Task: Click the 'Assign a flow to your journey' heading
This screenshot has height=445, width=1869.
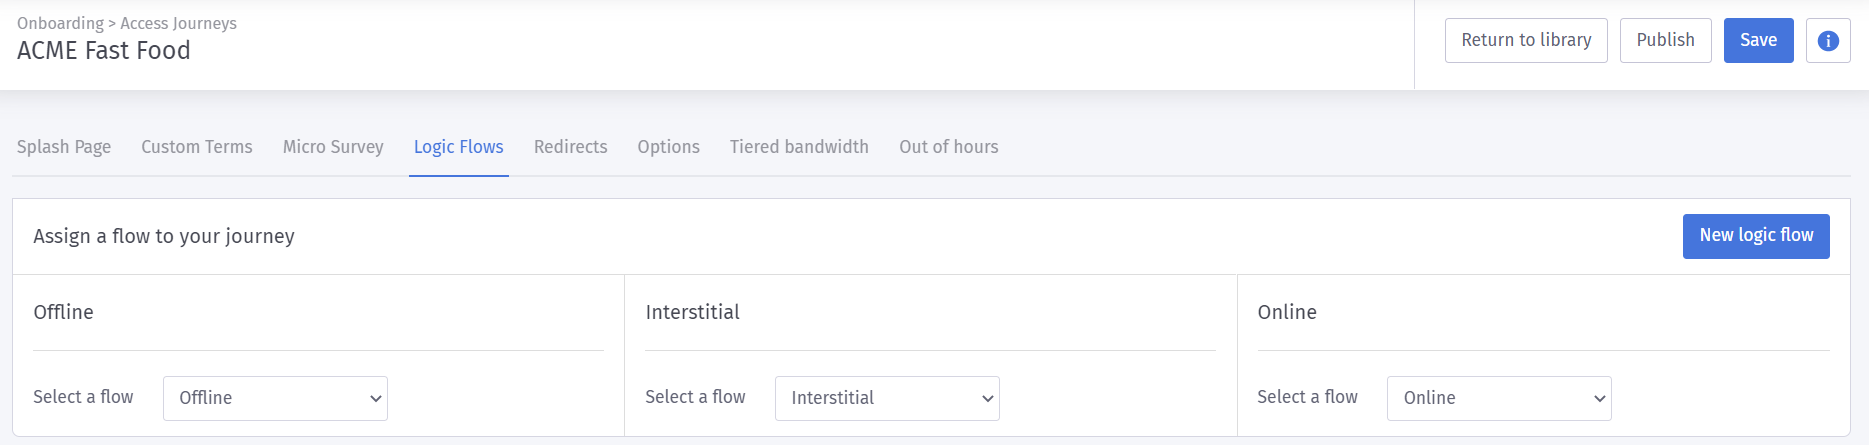Action: point(164,237)
